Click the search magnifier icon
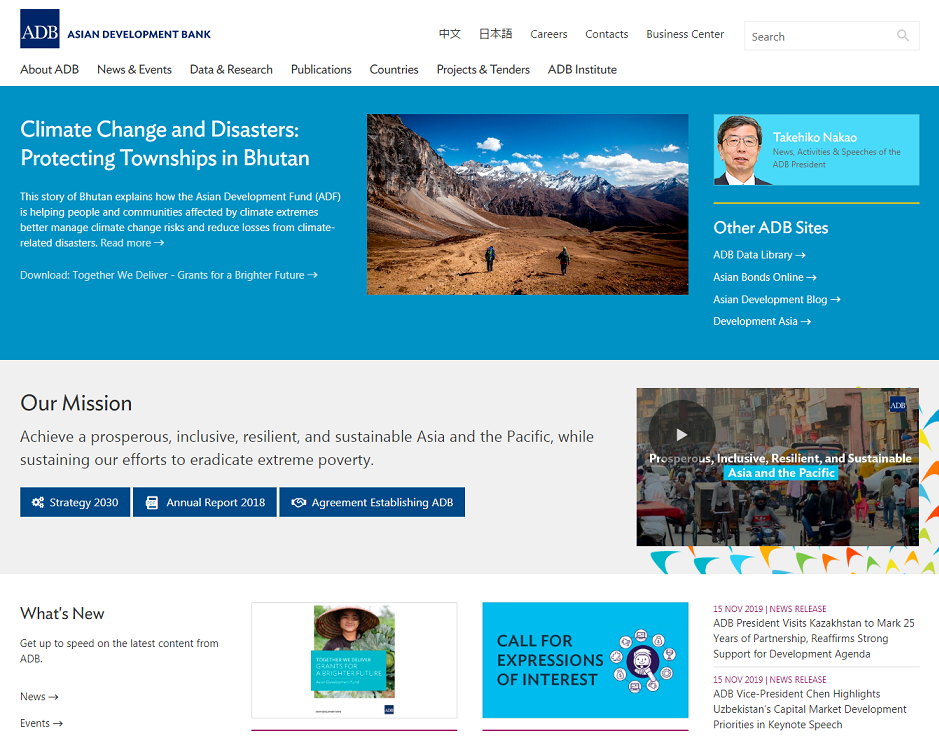This screenshot has height=737, width=939. (902, 36)
